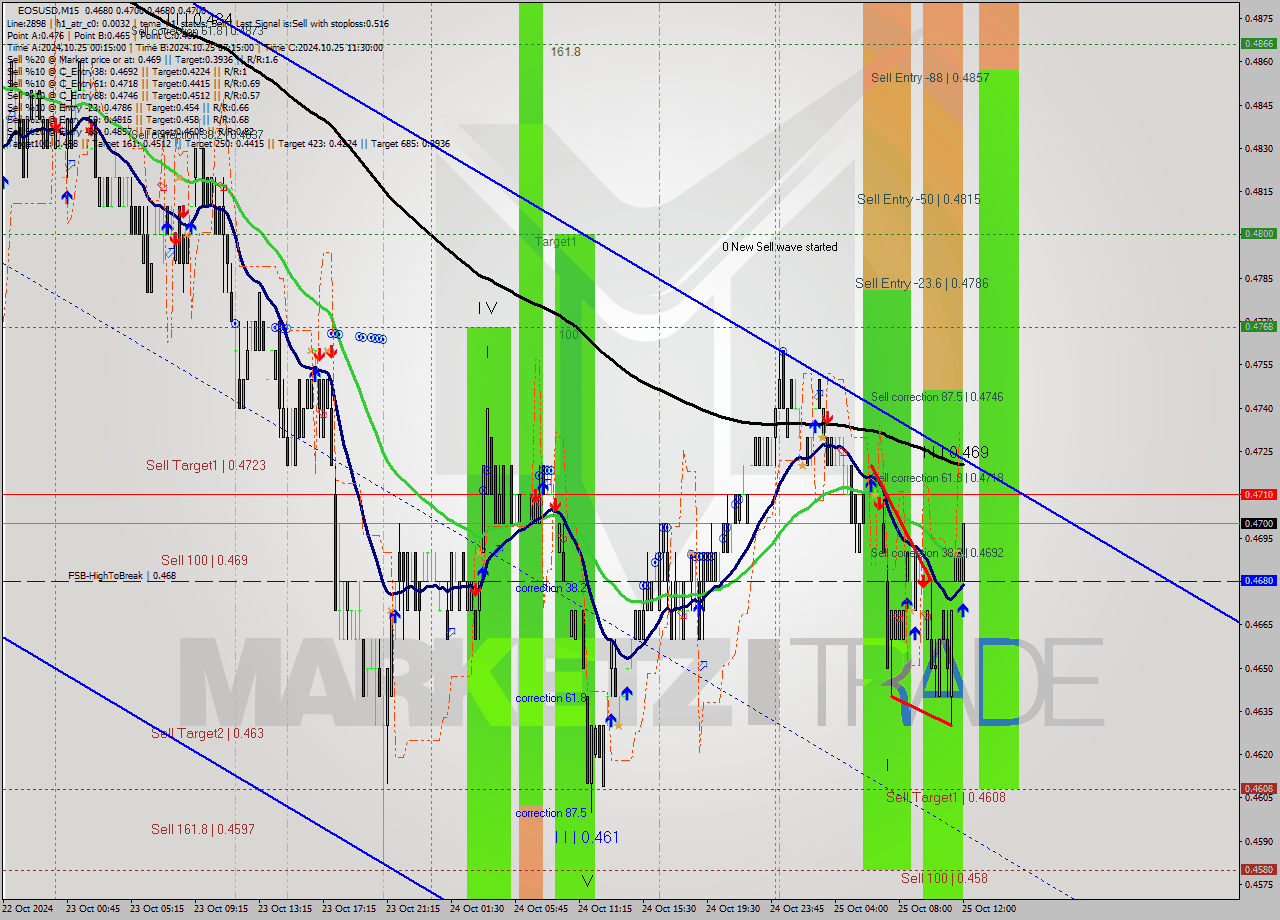Click the 'Sell 161.8 | 0.4597' label
The height and width of the screenshot is (920, 1280).
(202, 829)
